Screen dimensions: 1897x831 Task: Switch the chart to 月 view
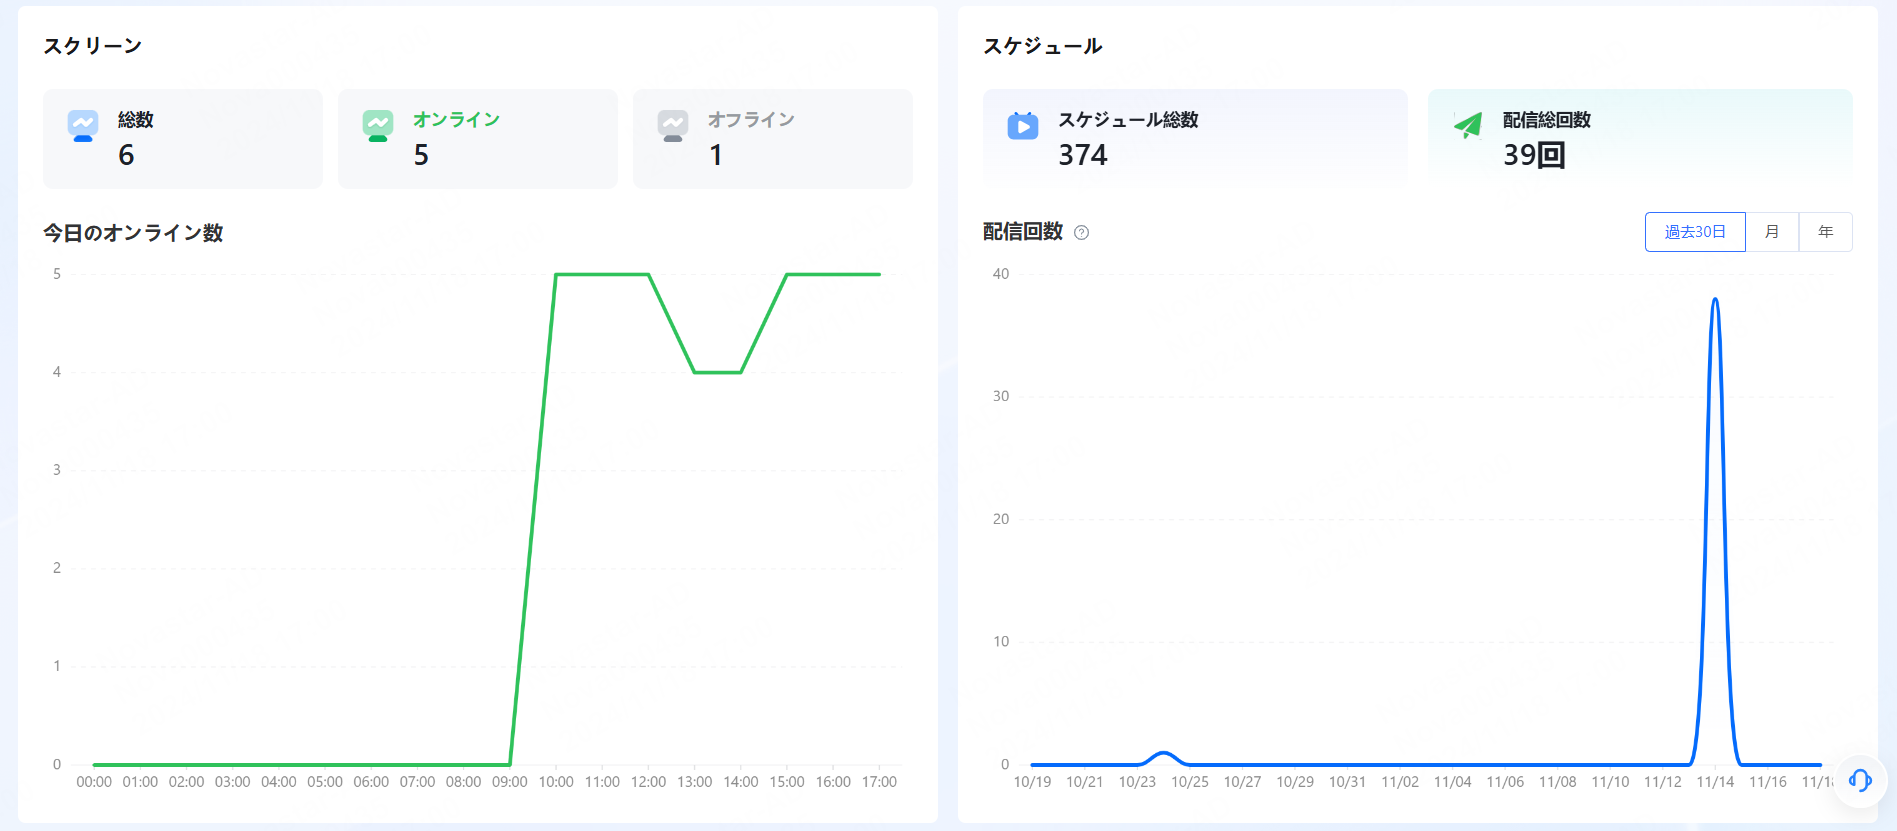click(x=1772, y=232)
